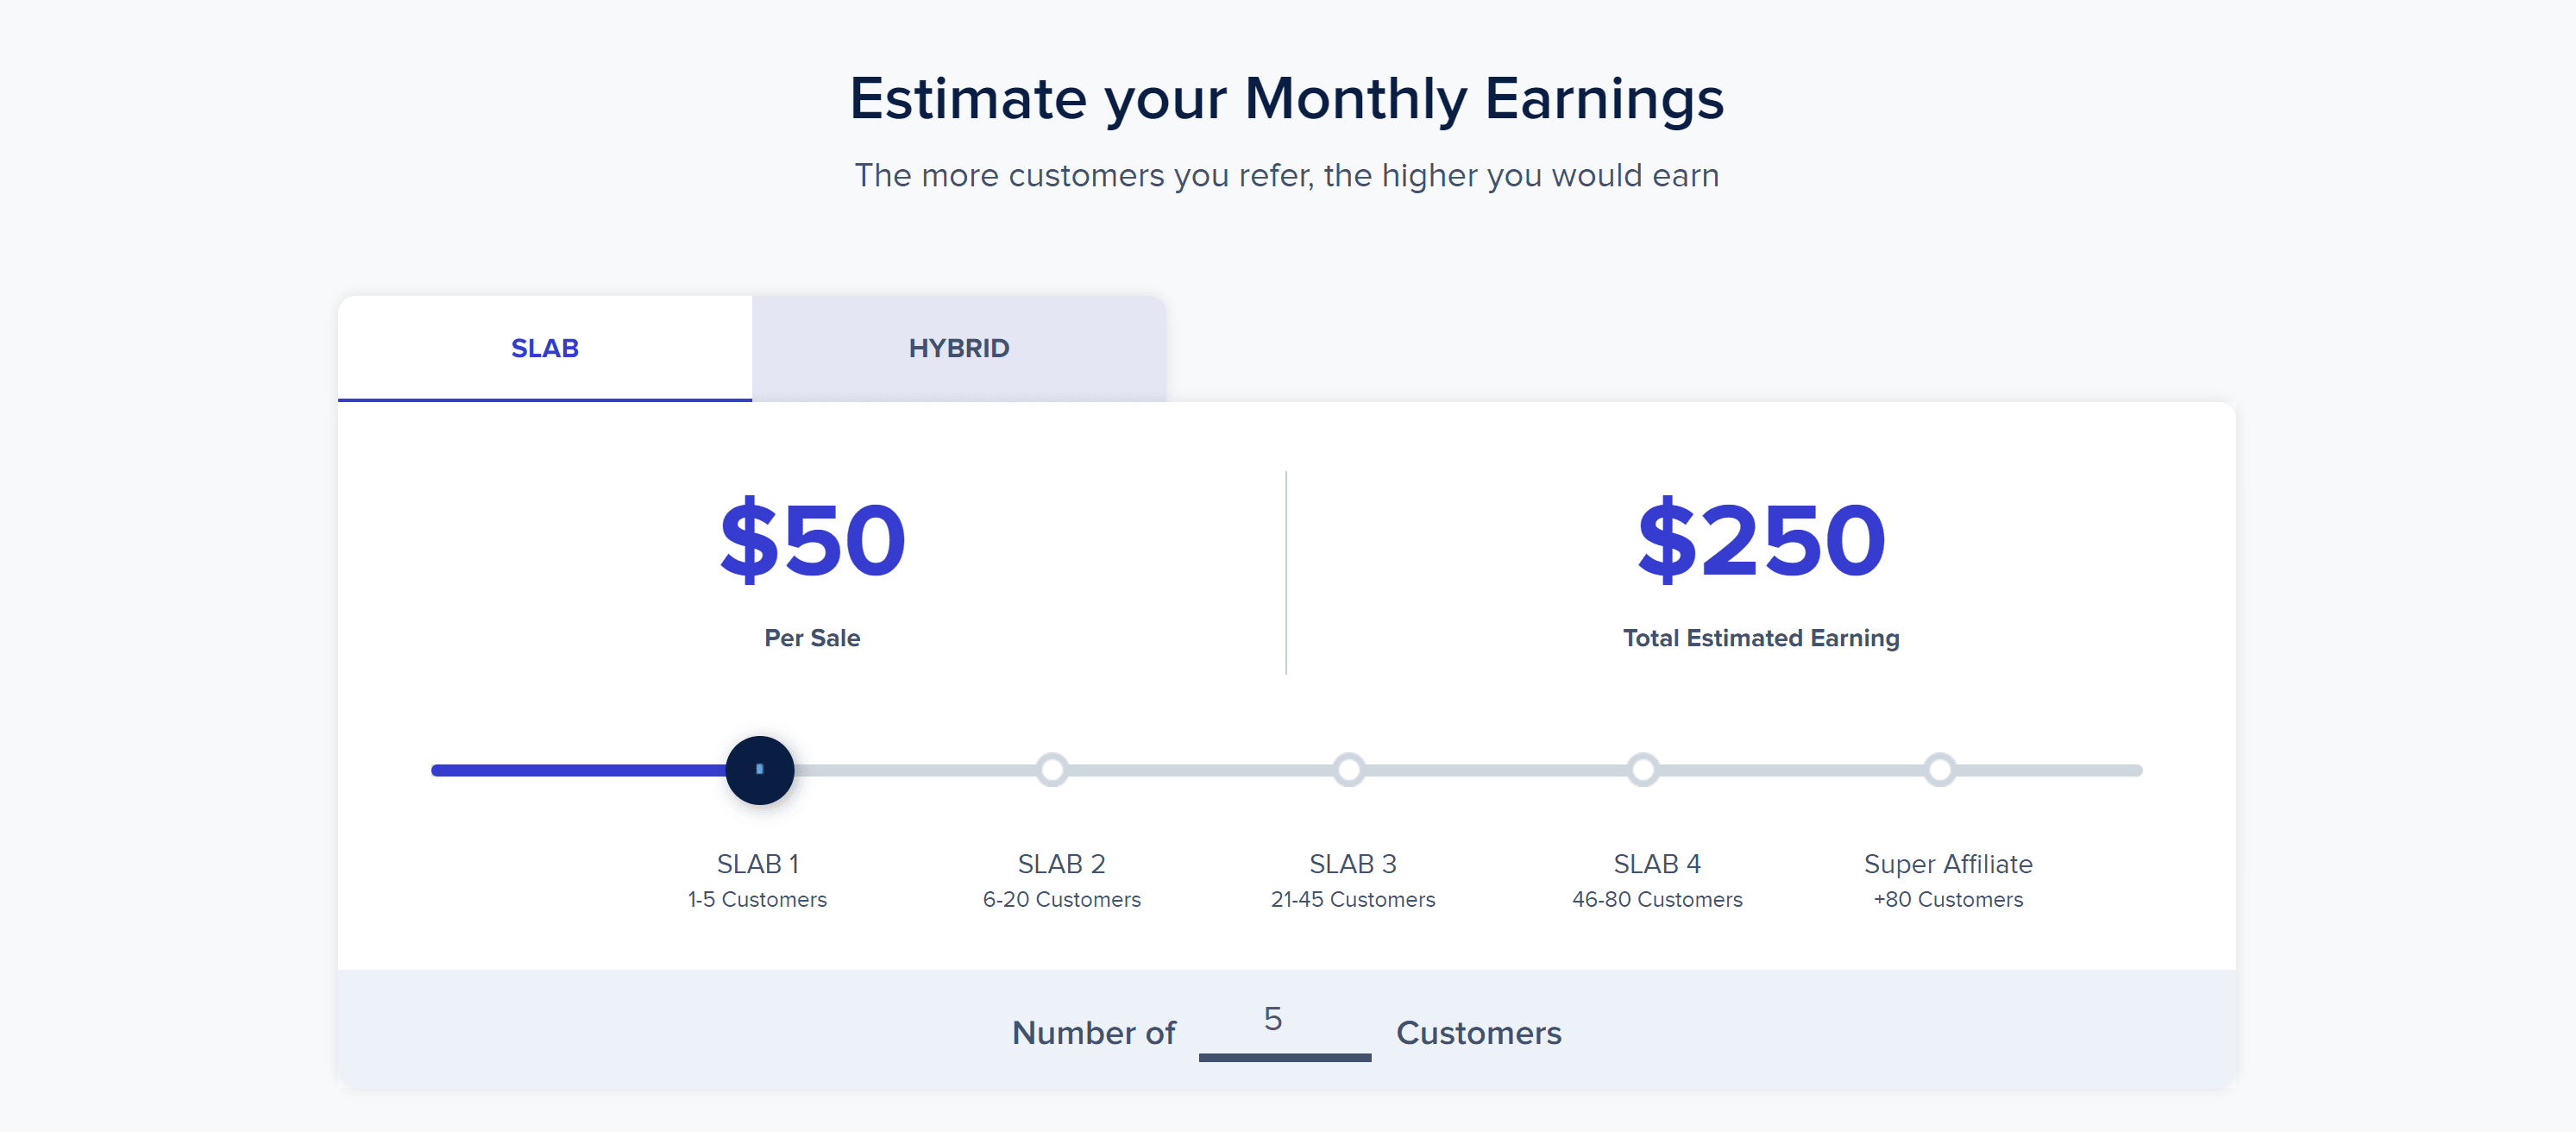Click the $50 per sale amount

812,540
